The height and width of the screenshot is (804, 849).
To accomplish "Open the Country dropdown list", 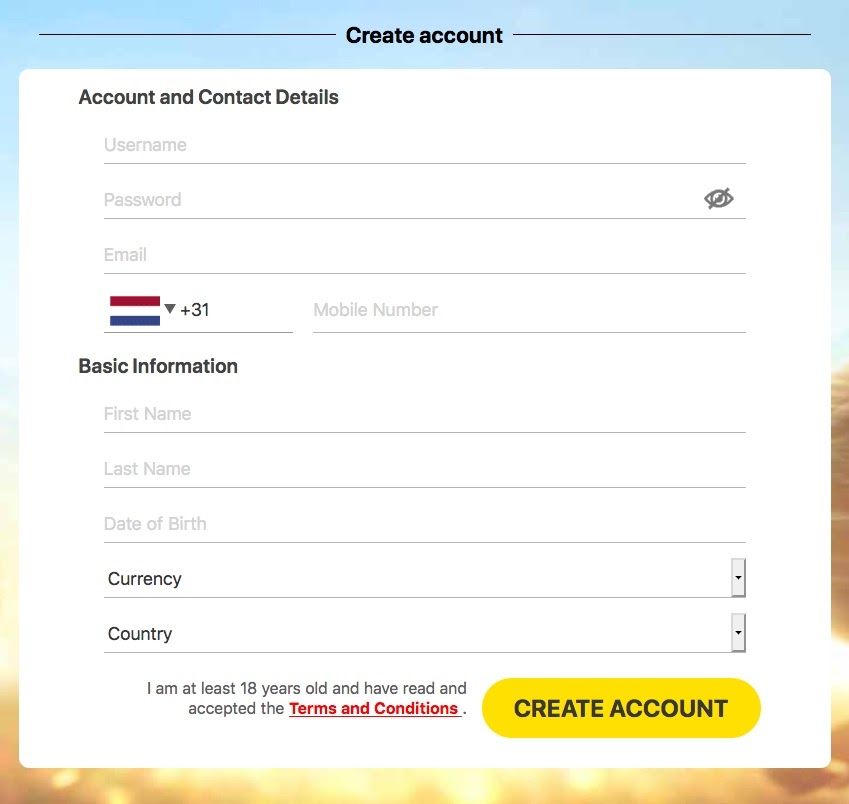I will pos(415,634).
